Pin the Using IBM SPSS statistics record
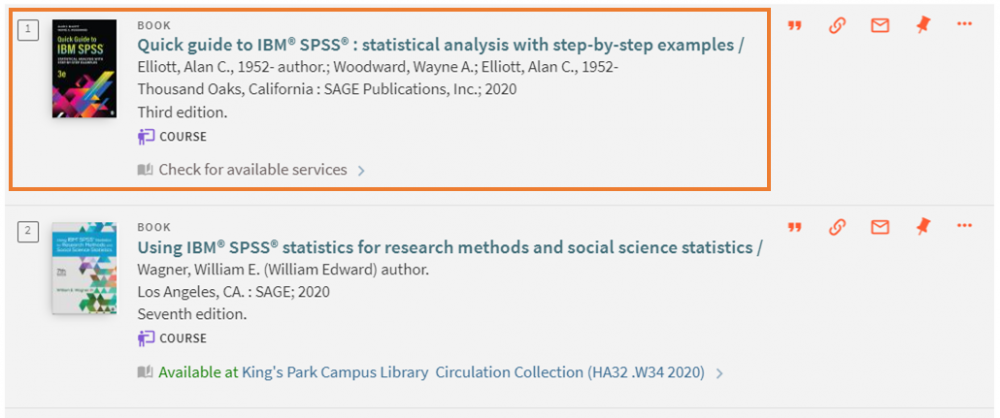Image resolution: width=1000 pixels, height=418 pixels. 923,227
